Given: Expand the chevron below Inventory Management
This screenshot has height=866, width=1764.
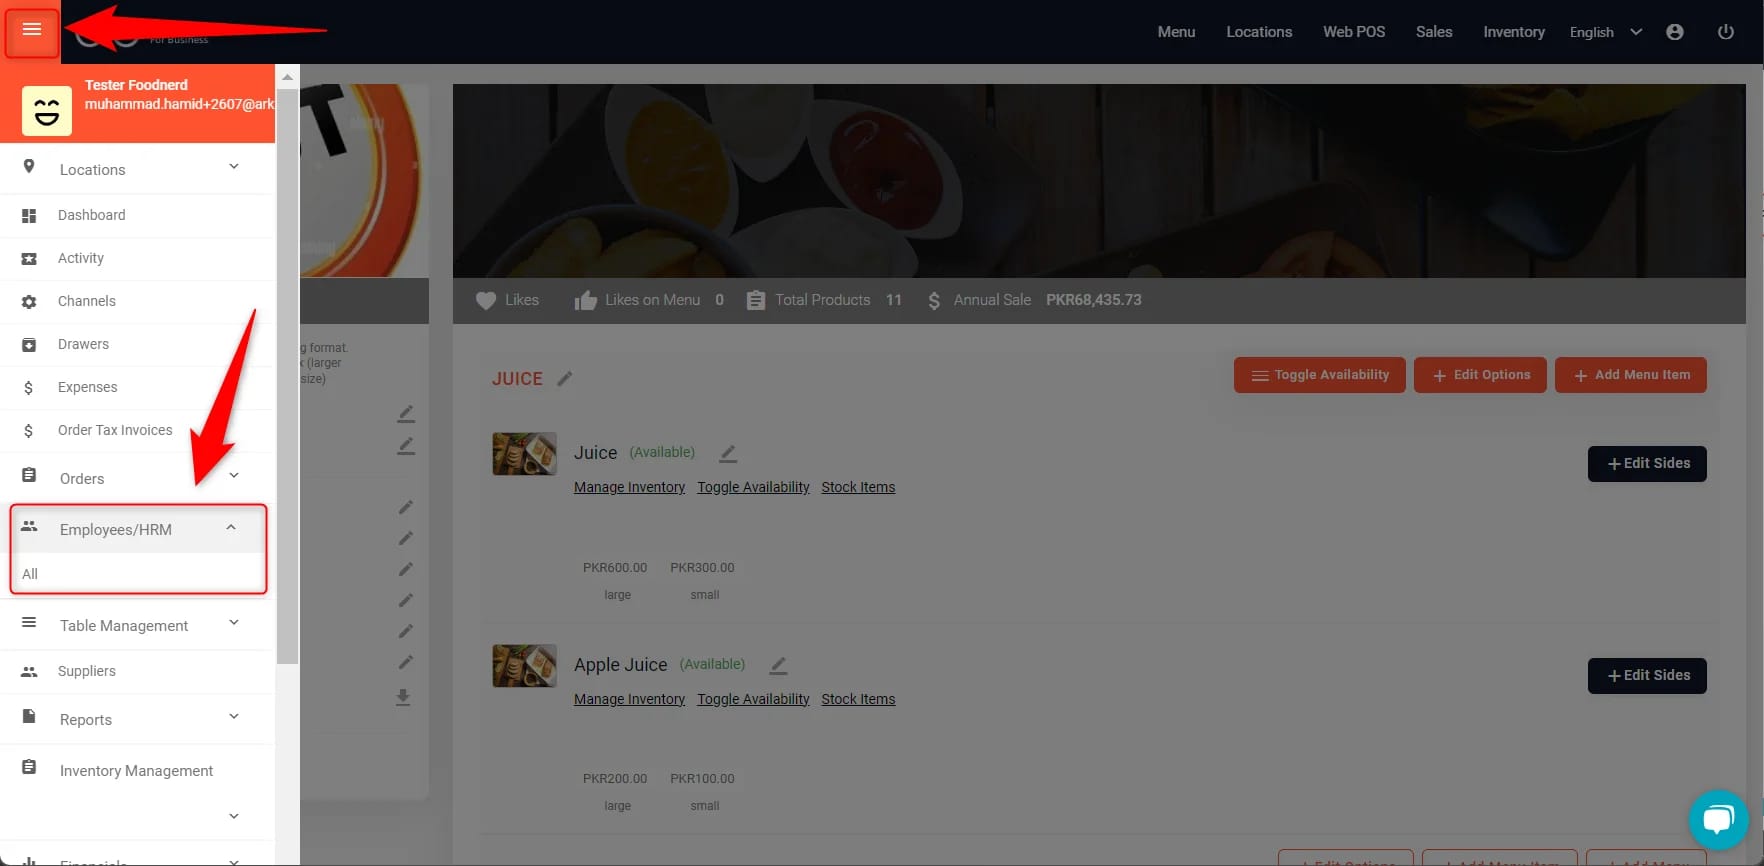Looking at the screenshot, I should click(x=234, y=816).
